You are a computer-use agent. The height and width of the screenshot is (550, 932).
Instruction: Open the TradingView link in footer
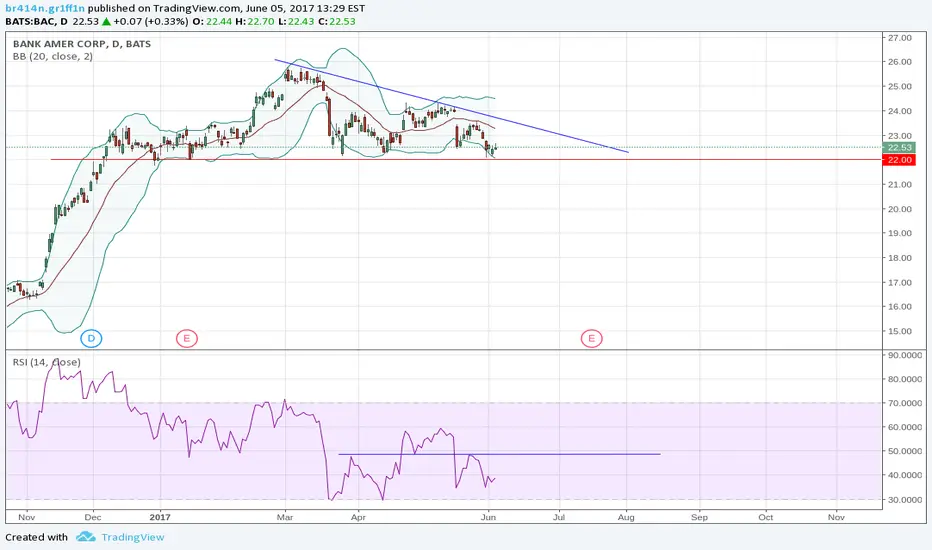(x=133, y=537)
